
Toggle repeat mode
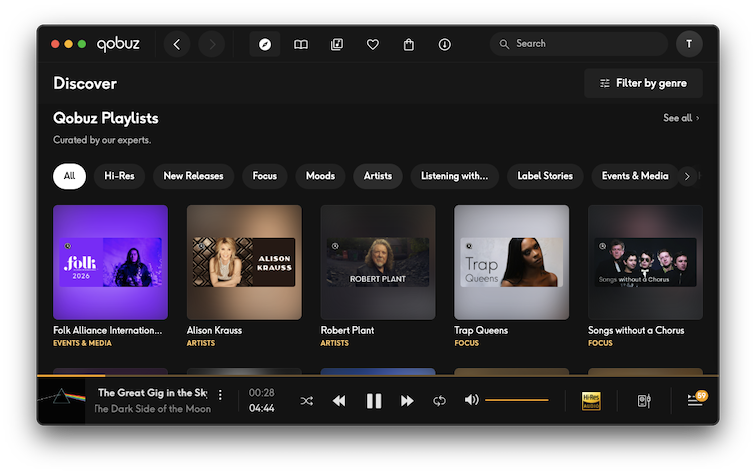pyautogui.click(x=439, y=400)
